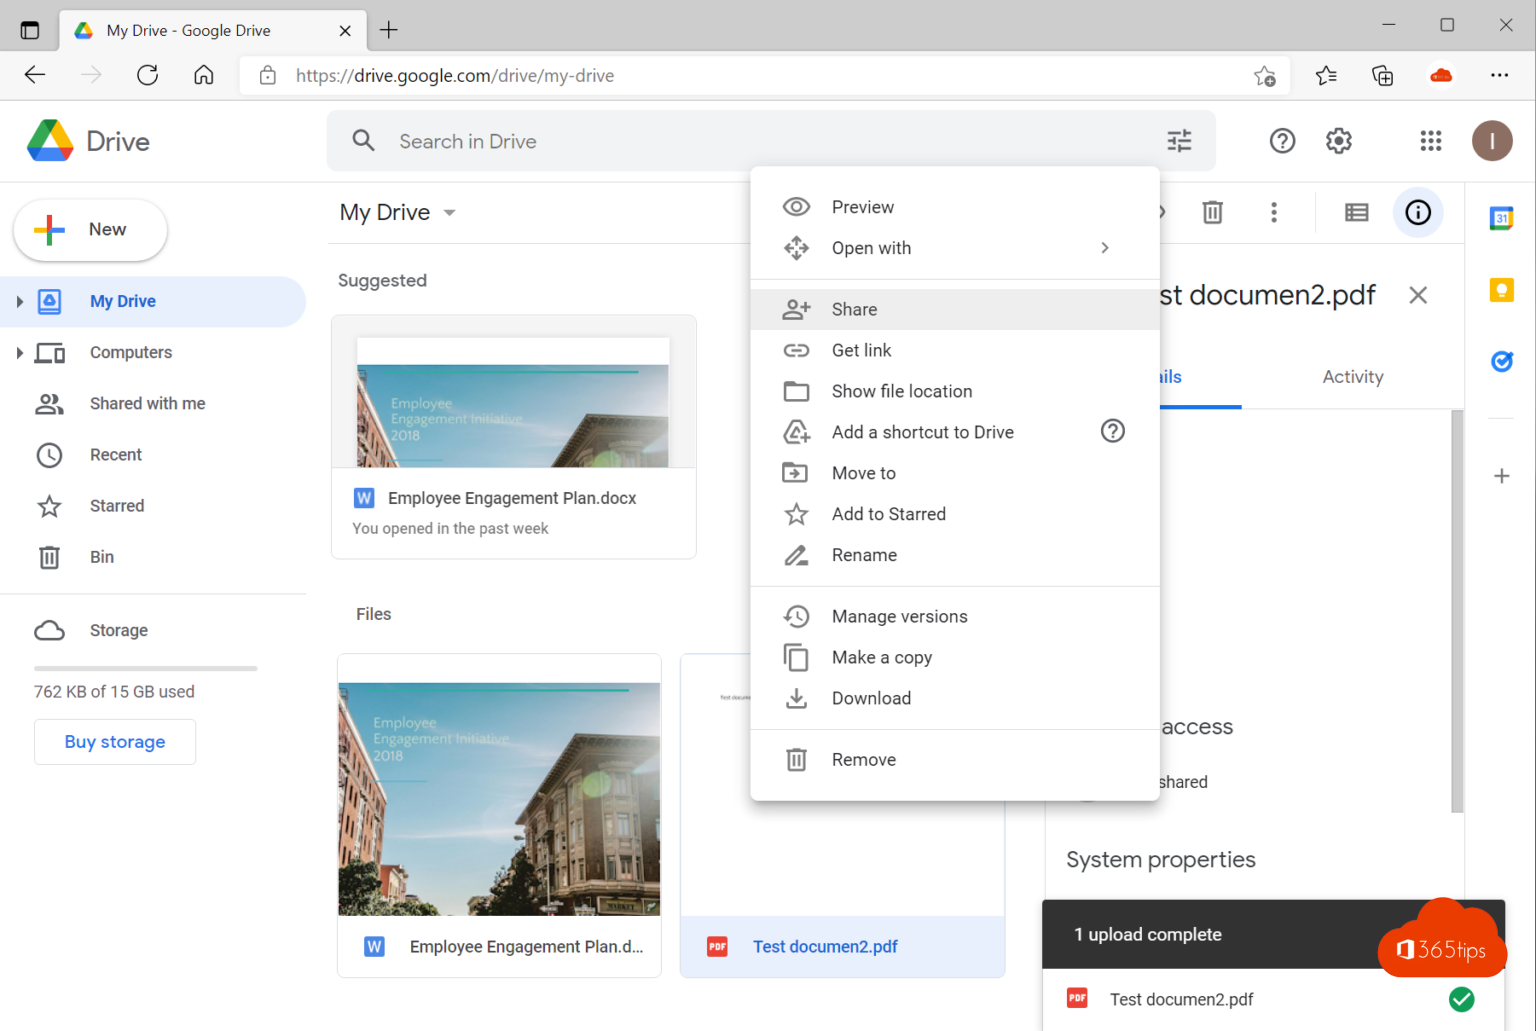The width and height of the screenshot is (1536, 1031).
Task: Select the Delete trash icon in toolbar
Action: [x=1212, y=212]
